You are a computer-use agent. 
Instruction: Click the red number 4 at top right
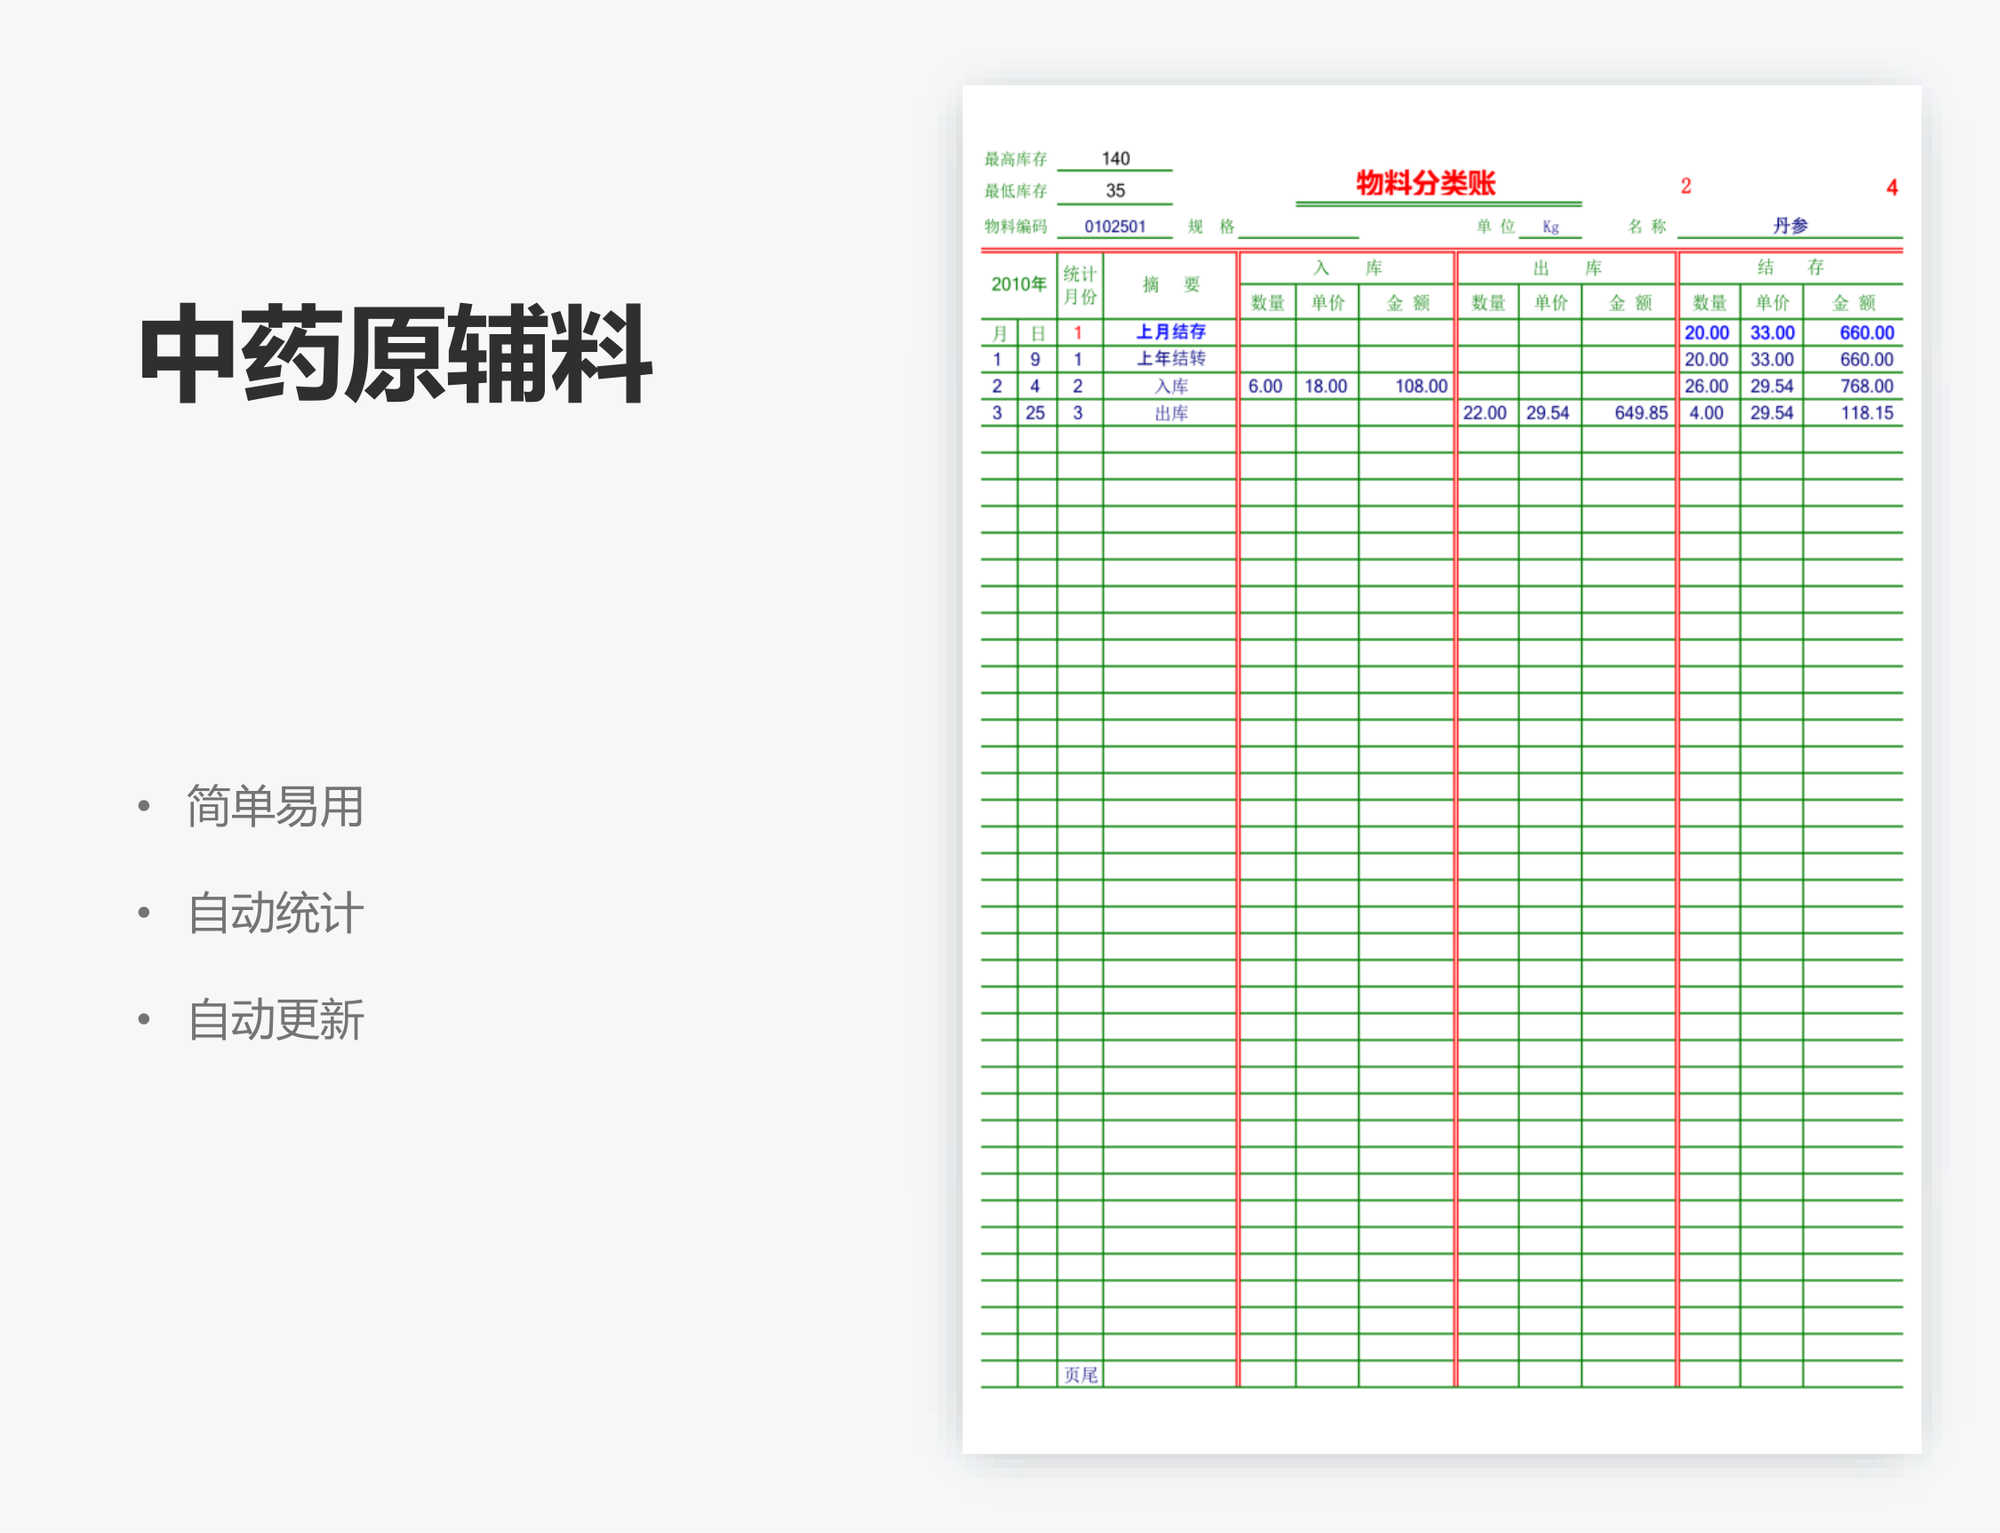point(1891,187)
